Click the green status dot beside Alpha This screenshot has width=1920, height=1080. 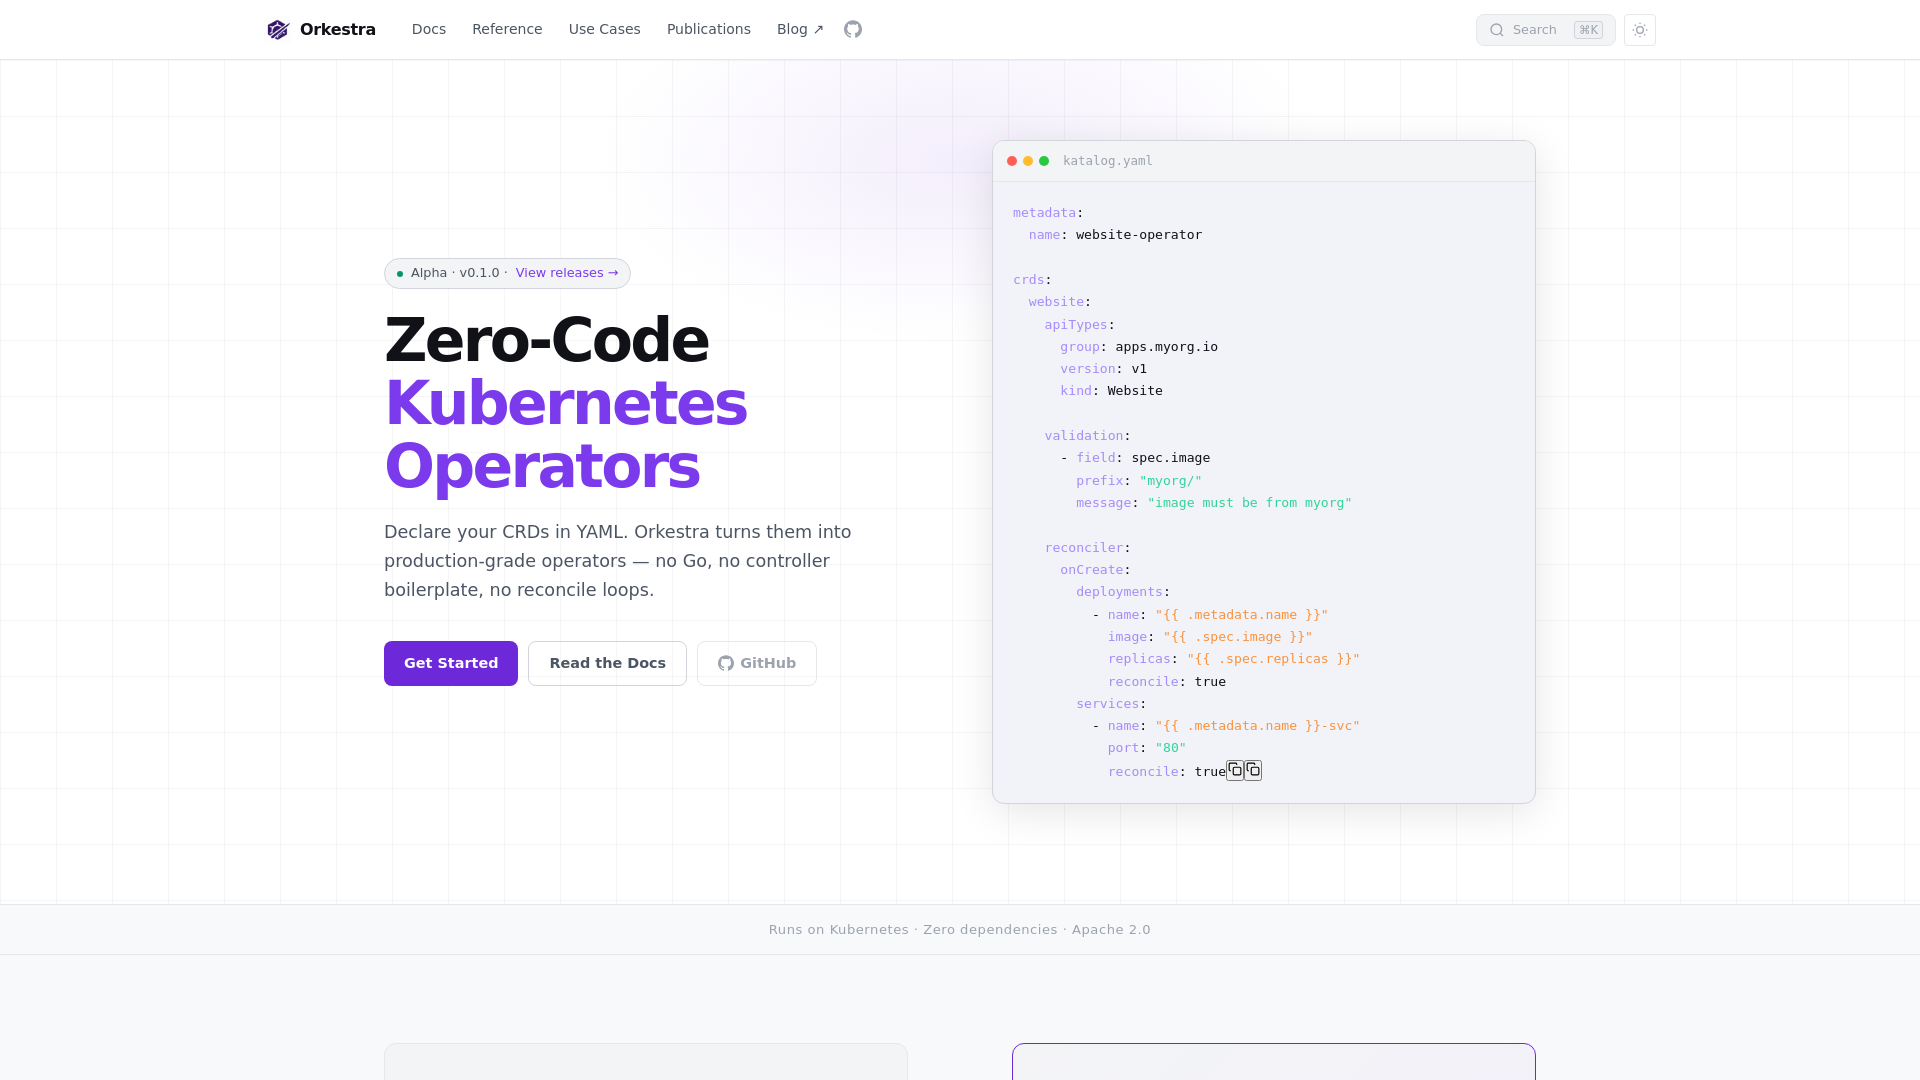tap(400, 274)
